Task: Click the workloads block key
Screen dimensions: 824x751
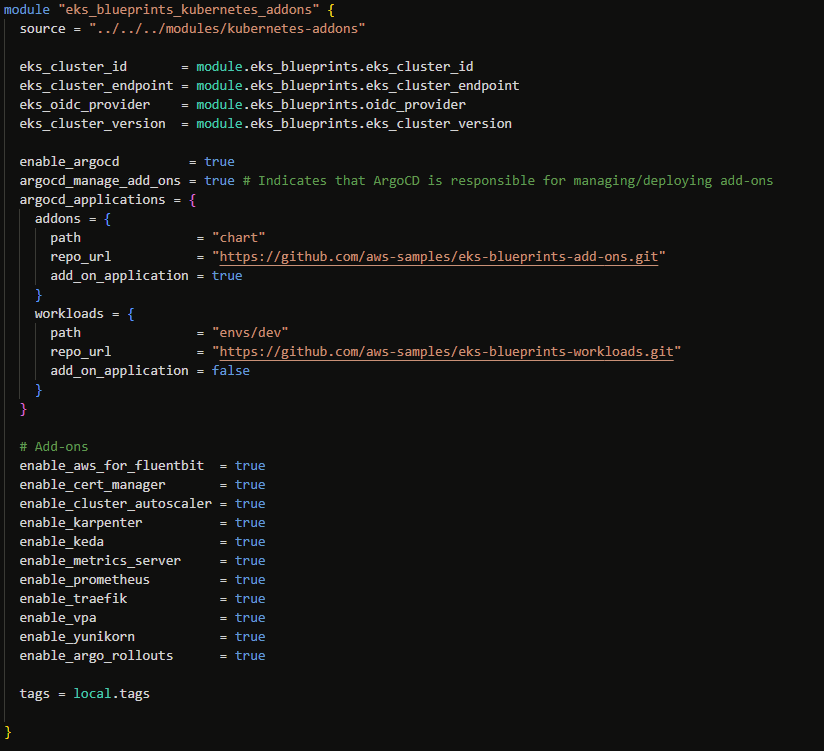Action: click(69, 314)
